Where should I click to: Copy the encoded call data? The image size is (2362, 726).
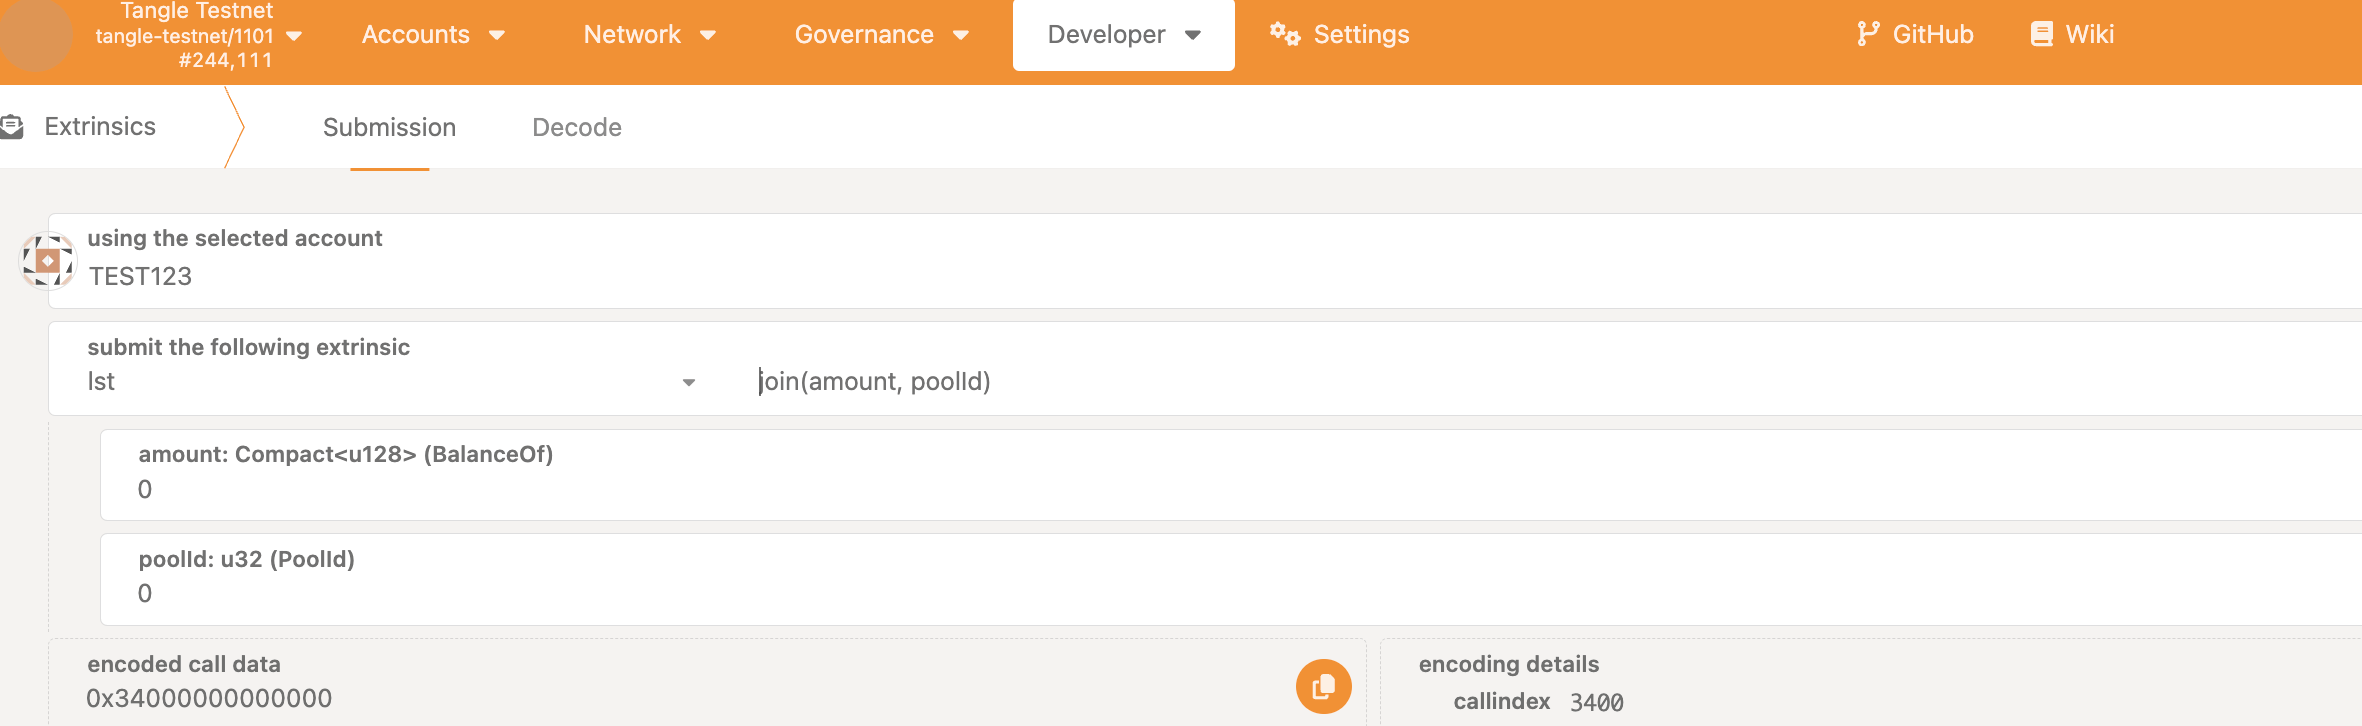[1323, 686]
